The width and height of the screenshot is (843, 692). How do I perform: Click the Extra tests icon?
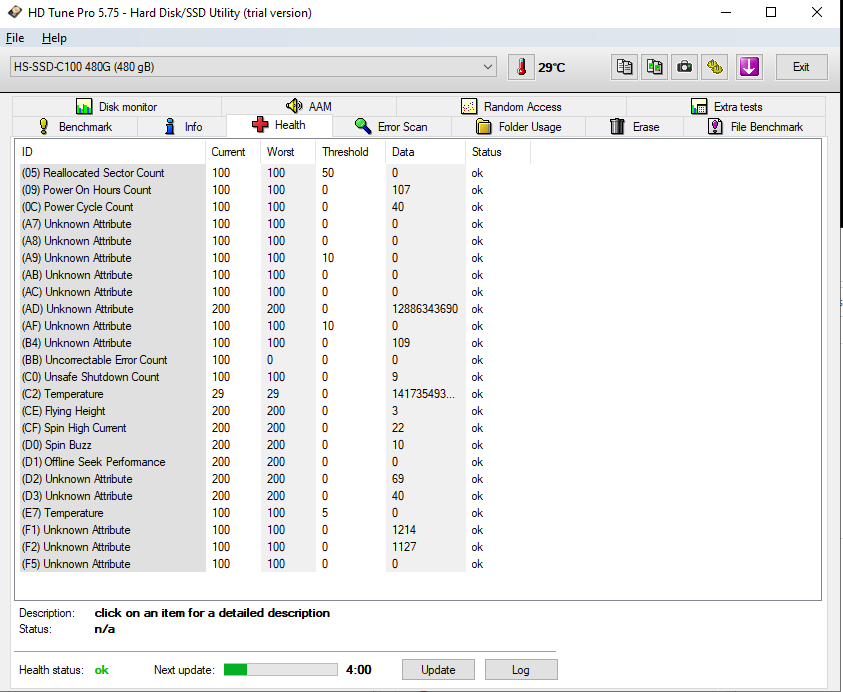click(699, 106)
